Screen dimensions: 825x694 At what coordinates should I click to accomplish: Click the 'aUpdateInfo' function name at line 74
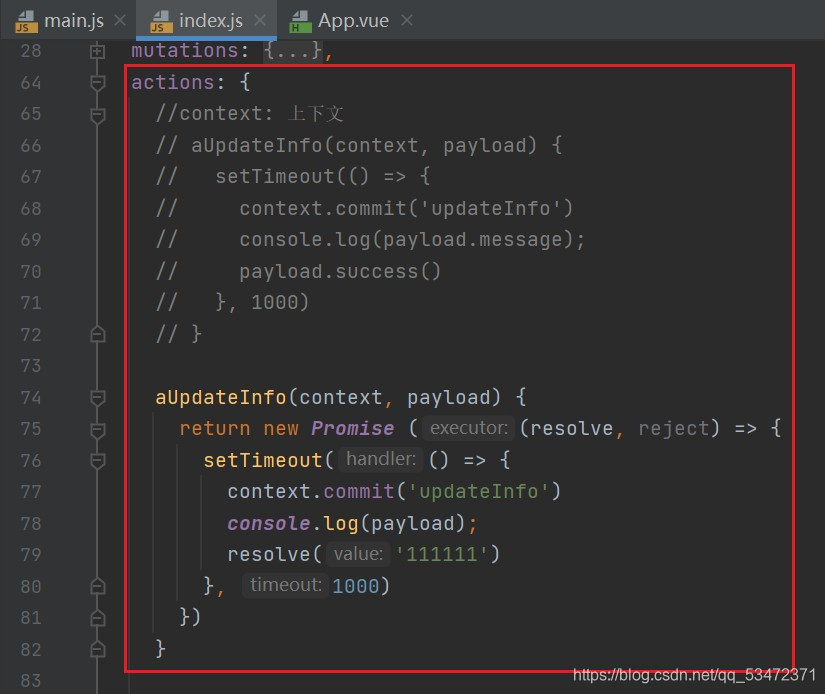coord(220,397)
